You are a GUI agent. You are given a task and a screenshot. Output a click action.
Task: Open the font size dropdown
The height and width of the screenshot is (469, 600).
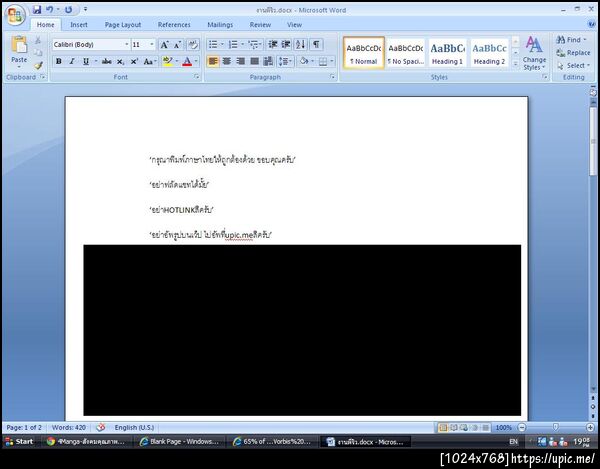[x=152, y=45]
